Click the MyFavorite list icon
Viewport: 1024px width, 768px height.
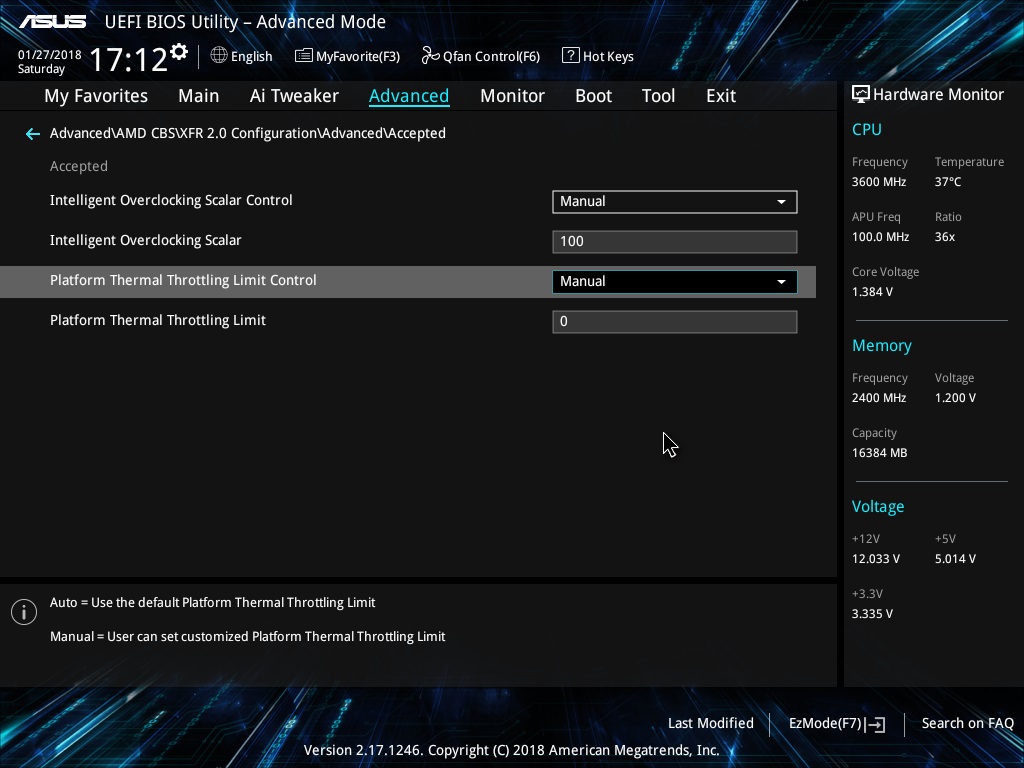coord(303,56)
